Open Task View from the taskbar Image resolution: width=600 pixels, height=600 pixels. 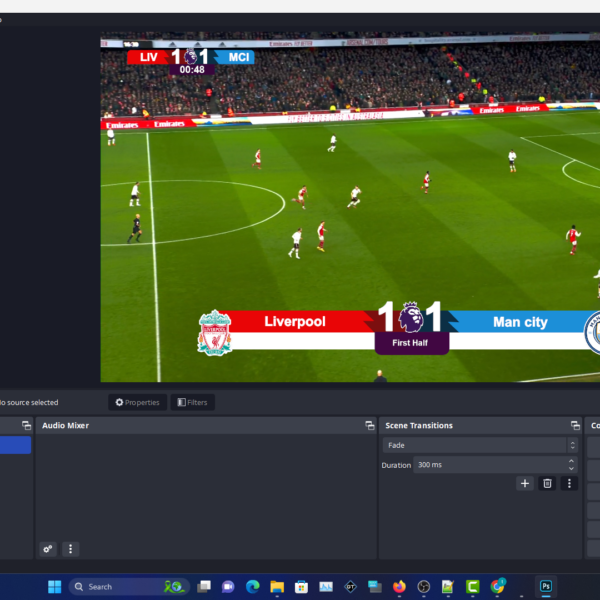(204, 587)
